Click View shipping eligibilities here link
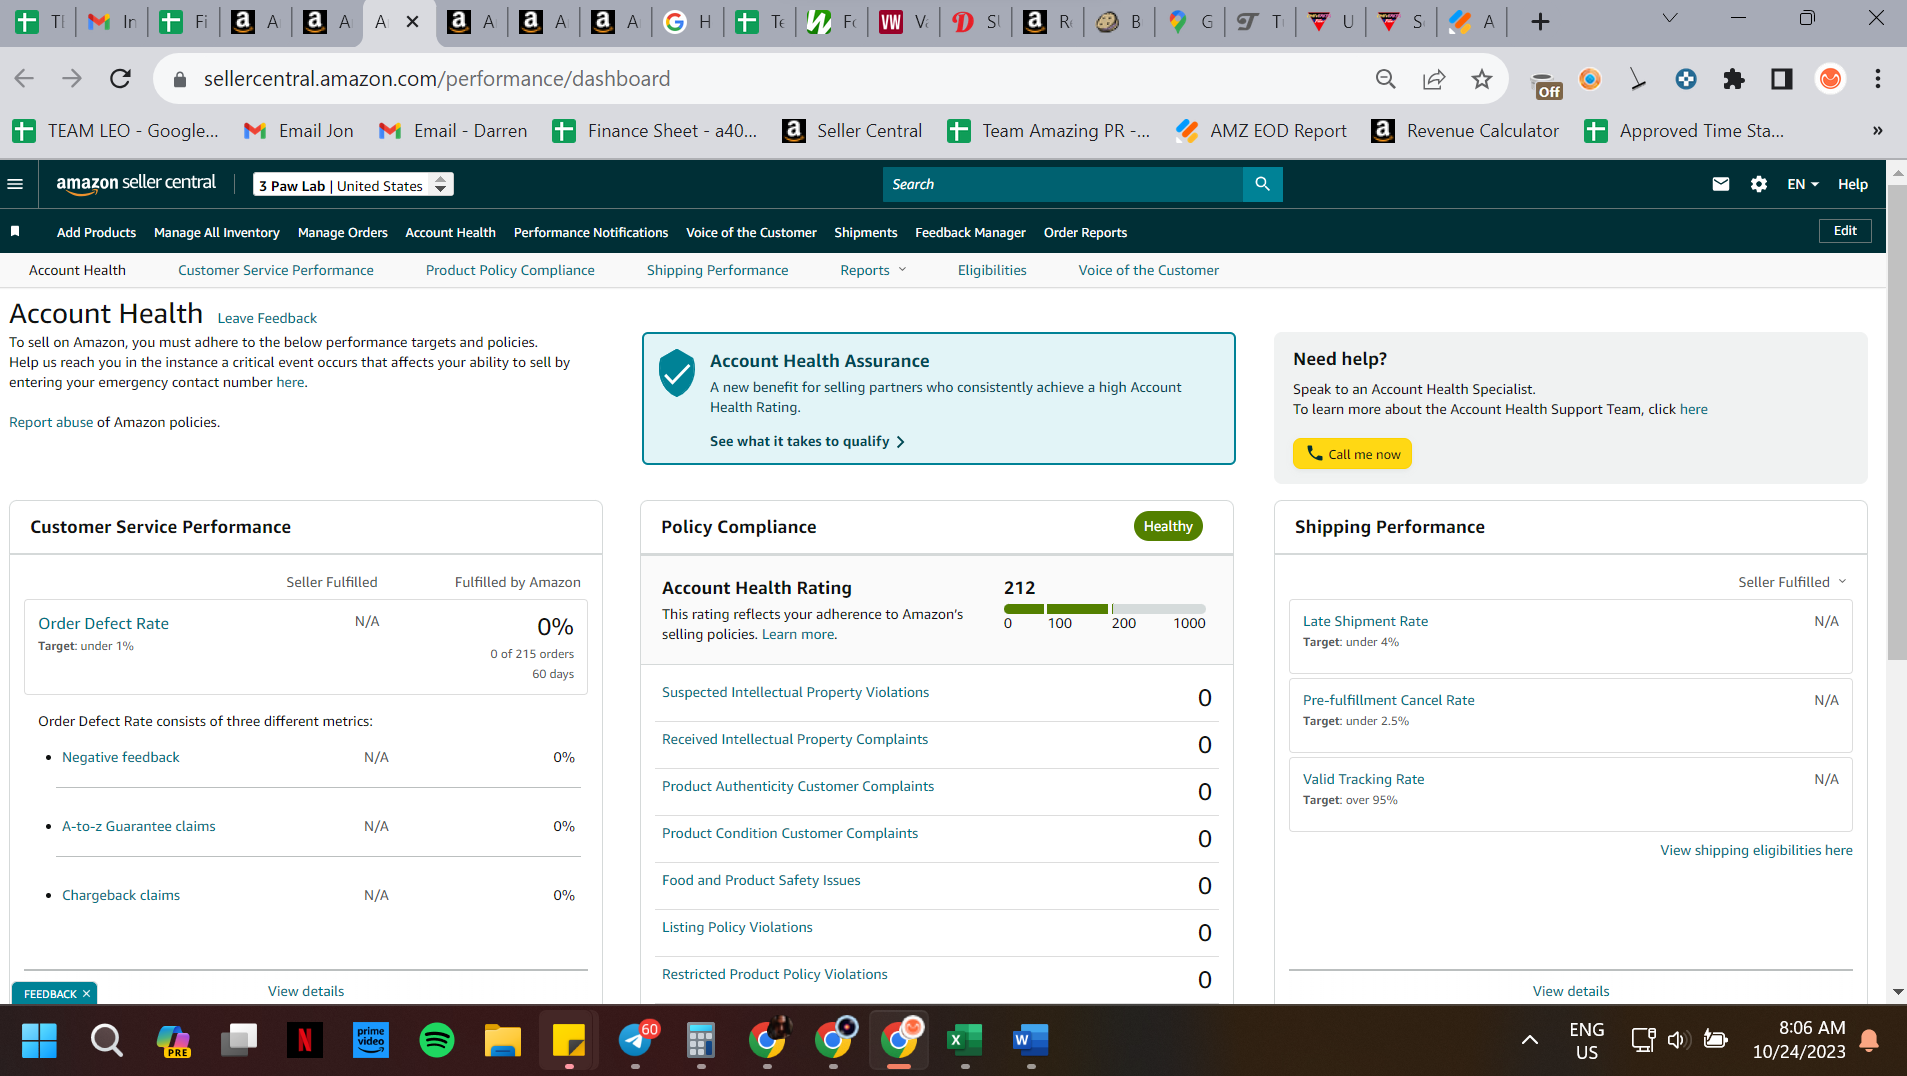The height and width of the screenshot is (1076, 1907). [x=1756, y=850]
